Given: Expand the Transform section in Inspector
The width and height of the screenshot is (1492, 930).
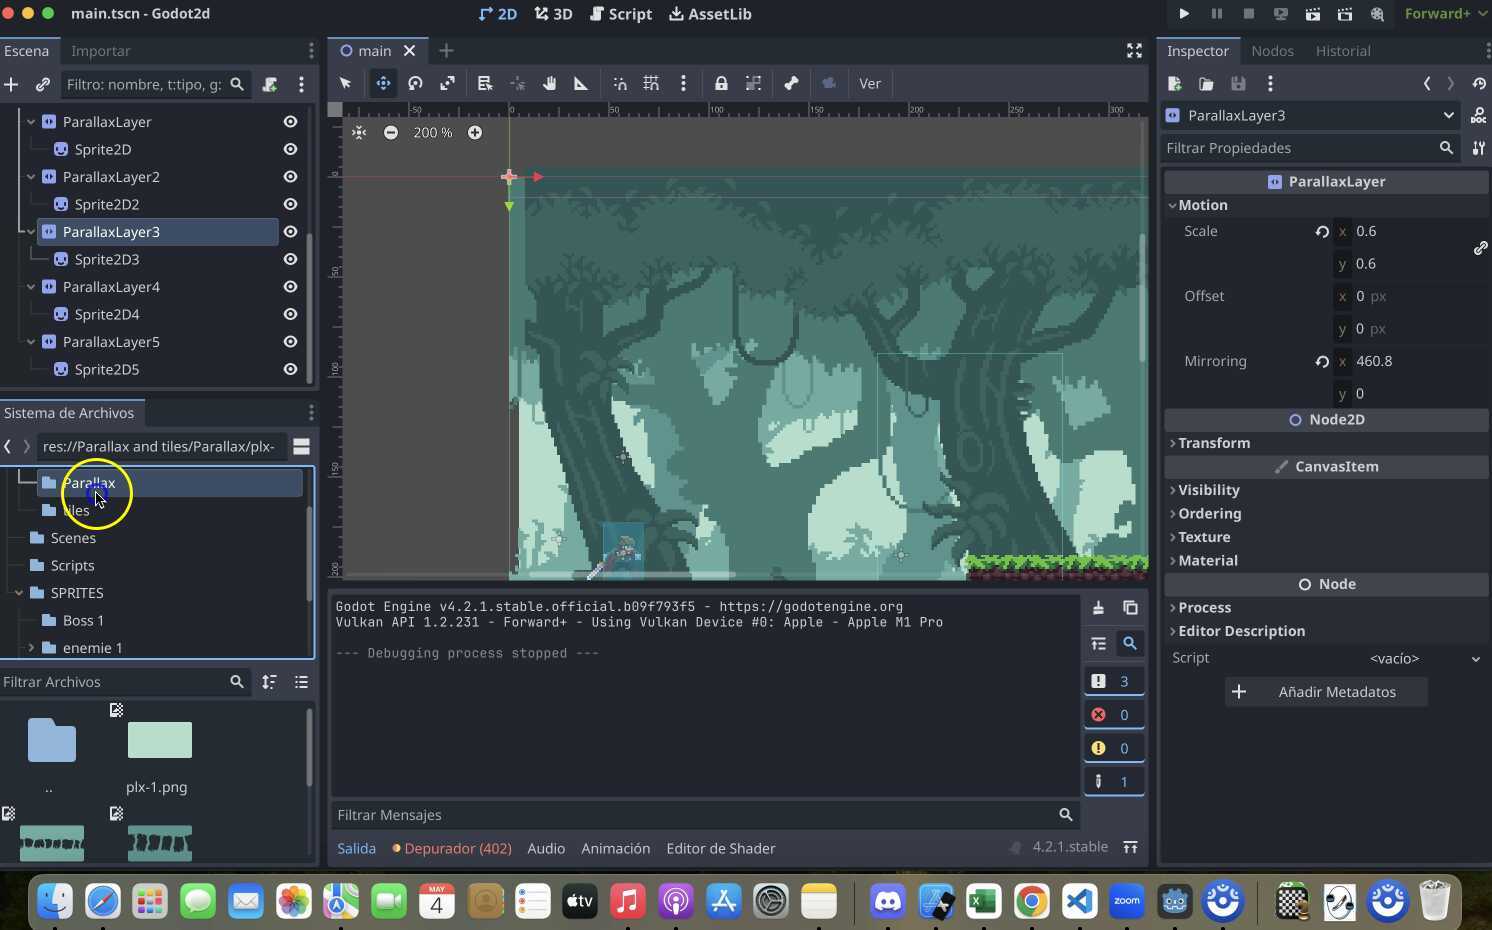Looking at the screenshot, I should point(1213,443).
